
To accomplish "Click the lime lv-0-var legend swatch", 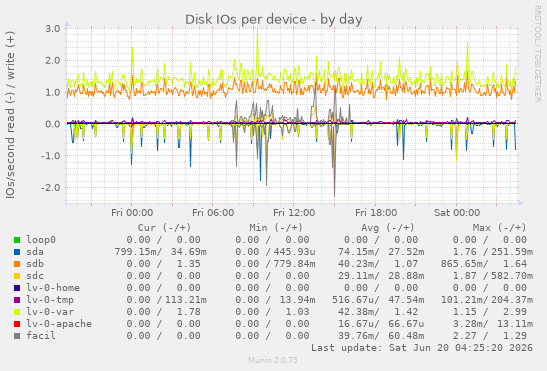I will tap(17, 312).
